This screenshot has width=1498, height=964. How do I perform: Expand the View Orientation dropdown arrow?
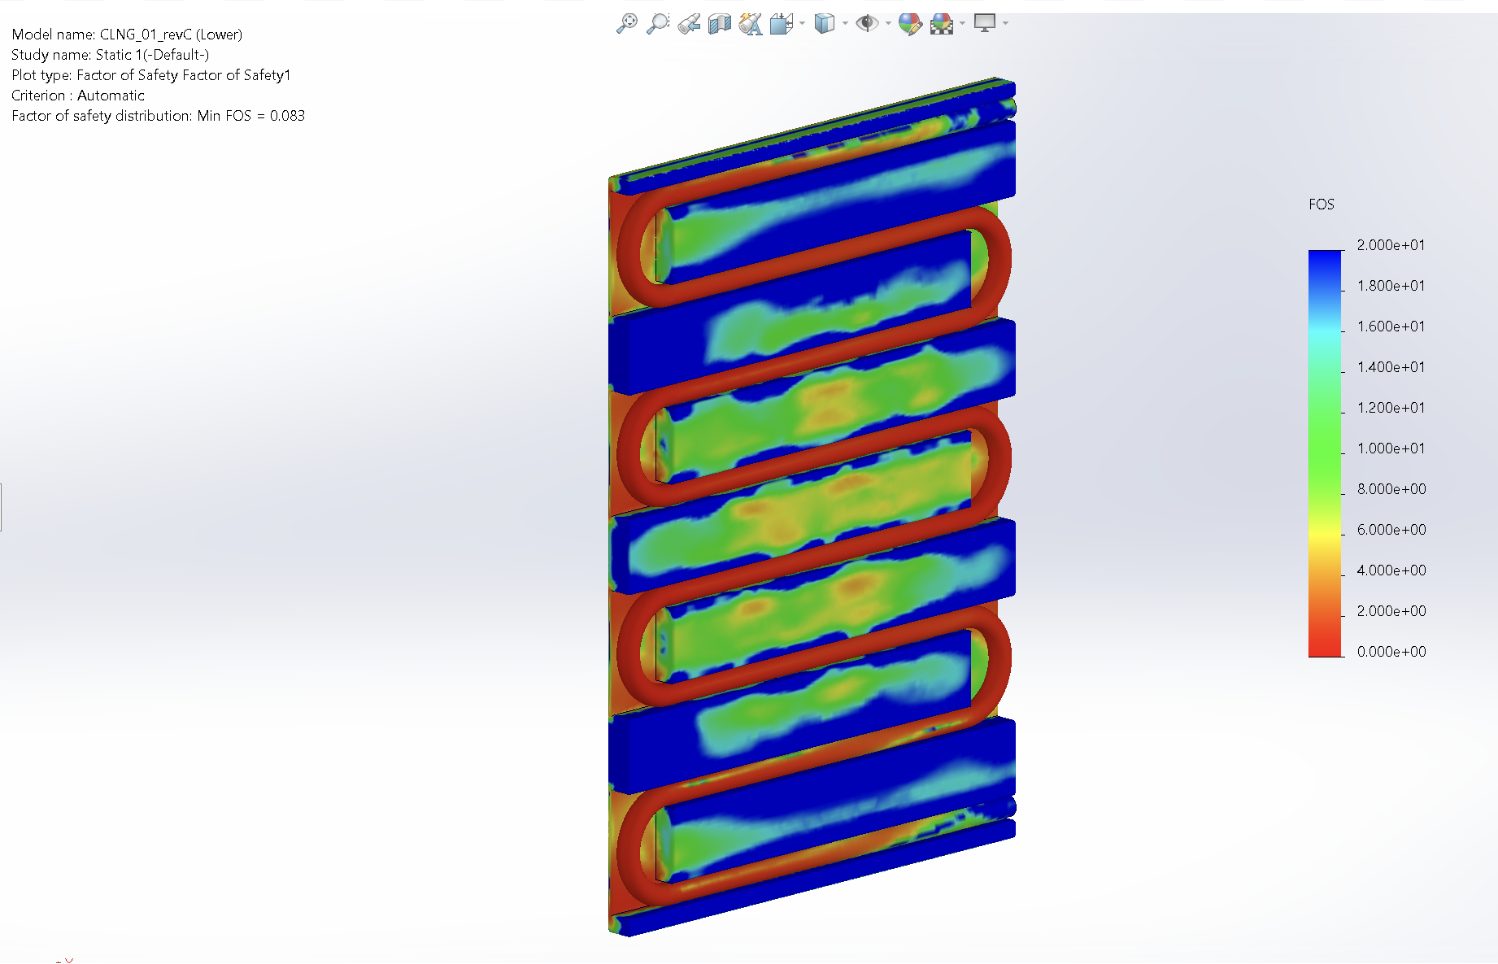(802, 23)
